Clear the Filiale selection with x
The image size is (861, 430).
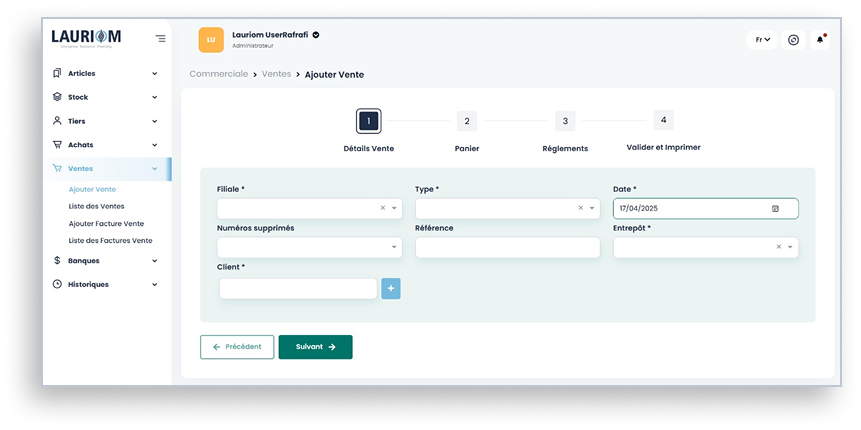click(x=383, y=208)
